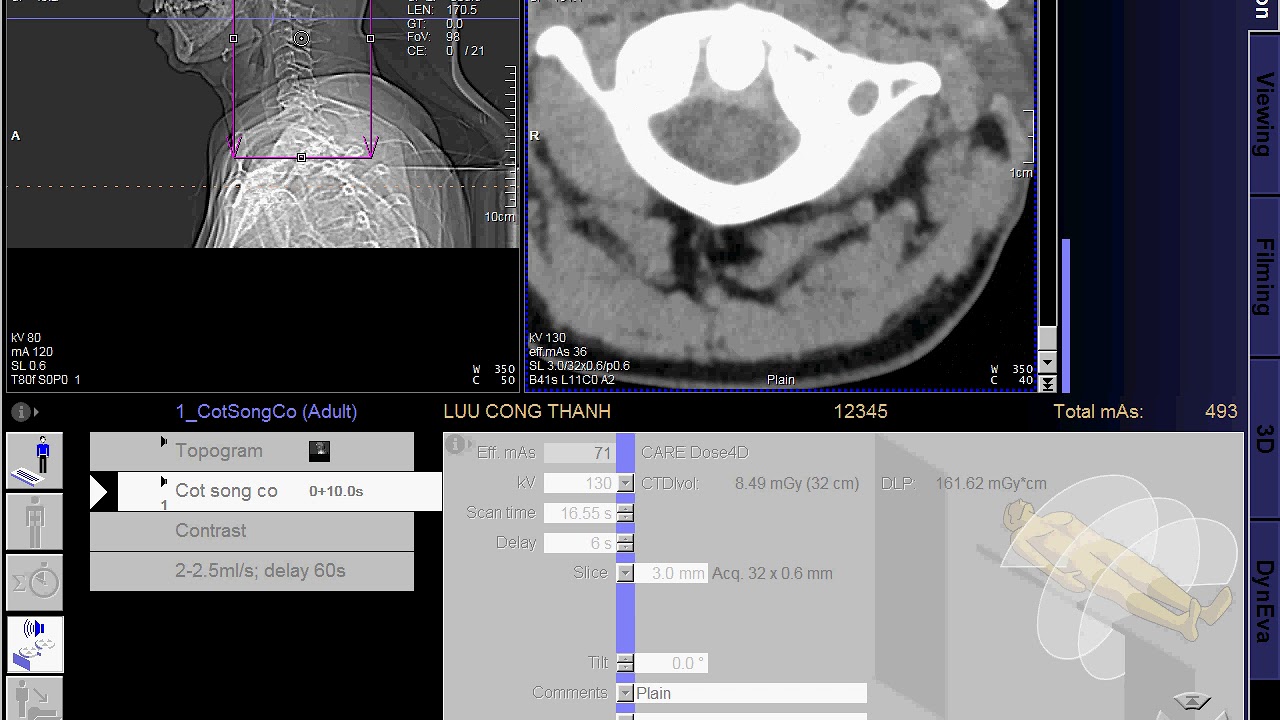This screenshot has width=1280, height=720.
Task: Open the Slice dropdown arrow
Action: point(625,573)
